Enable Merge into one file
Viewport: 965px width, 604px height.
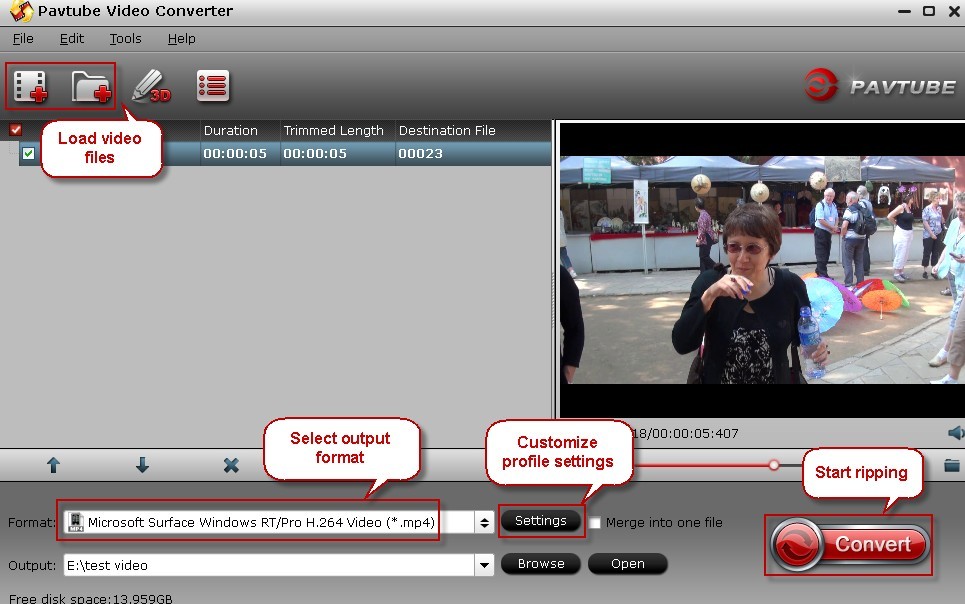(x=595, y=523)
